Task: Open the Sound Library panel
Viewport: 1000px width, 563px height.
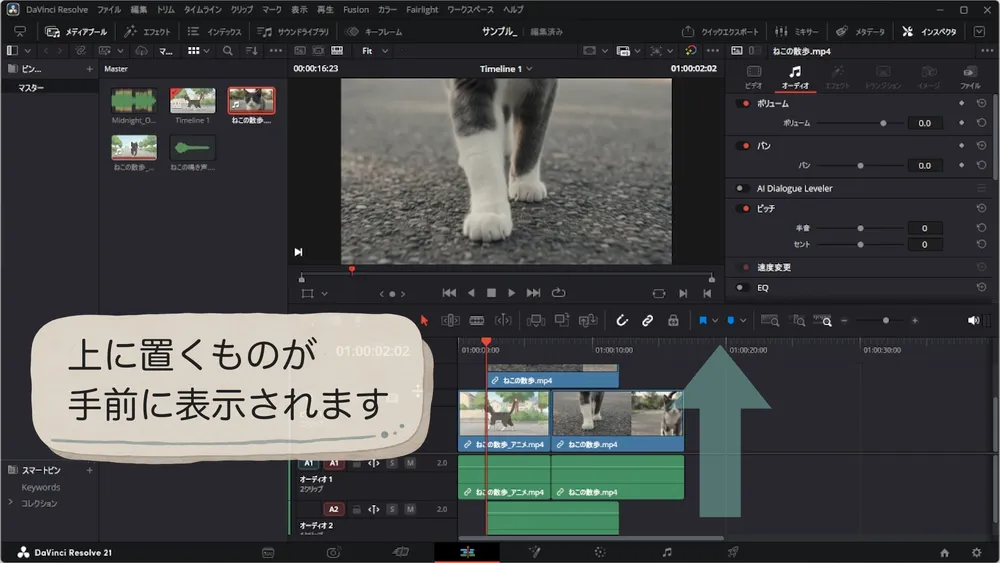Action: 293,31
